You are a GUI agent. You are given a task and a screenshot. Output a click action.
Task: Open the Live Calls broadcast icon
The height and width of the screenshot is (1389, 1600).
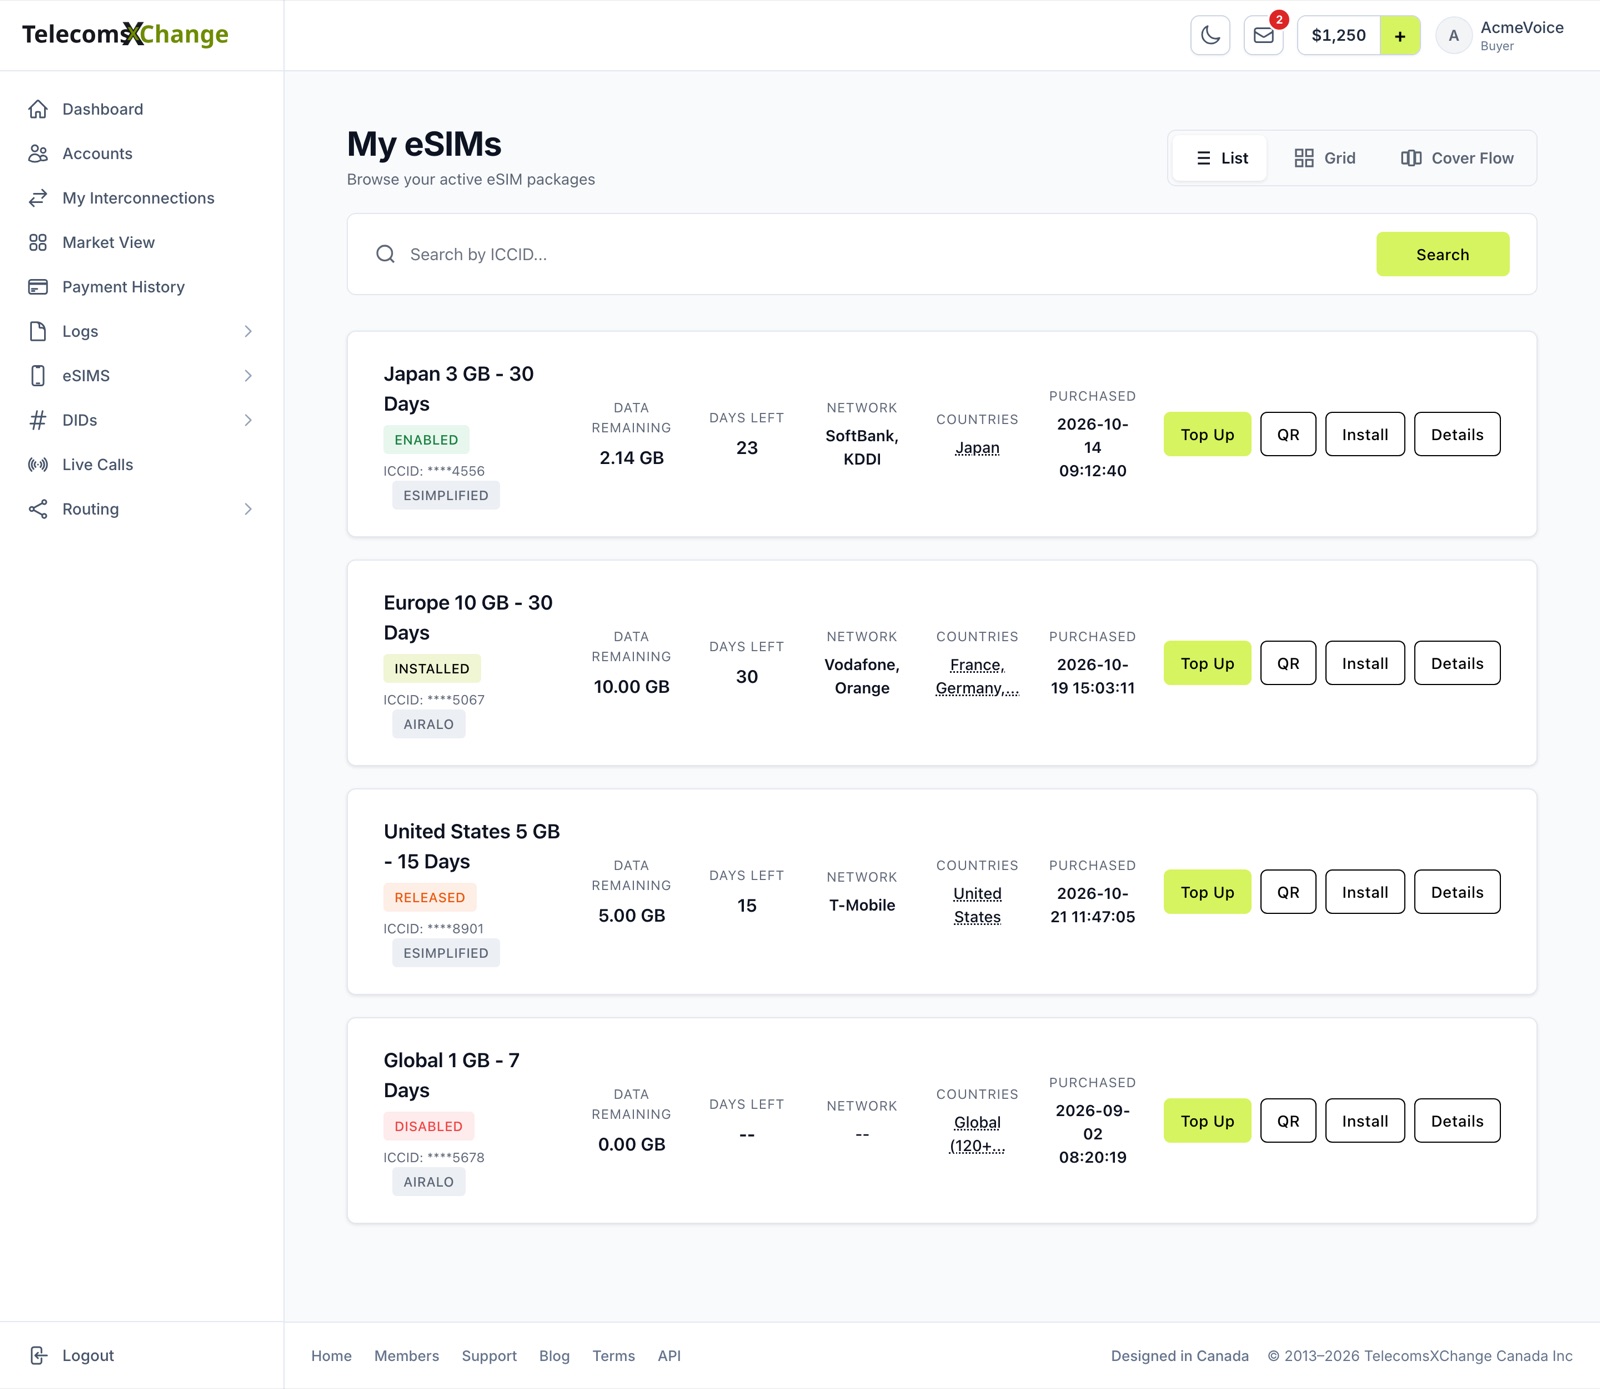point(38,464)
